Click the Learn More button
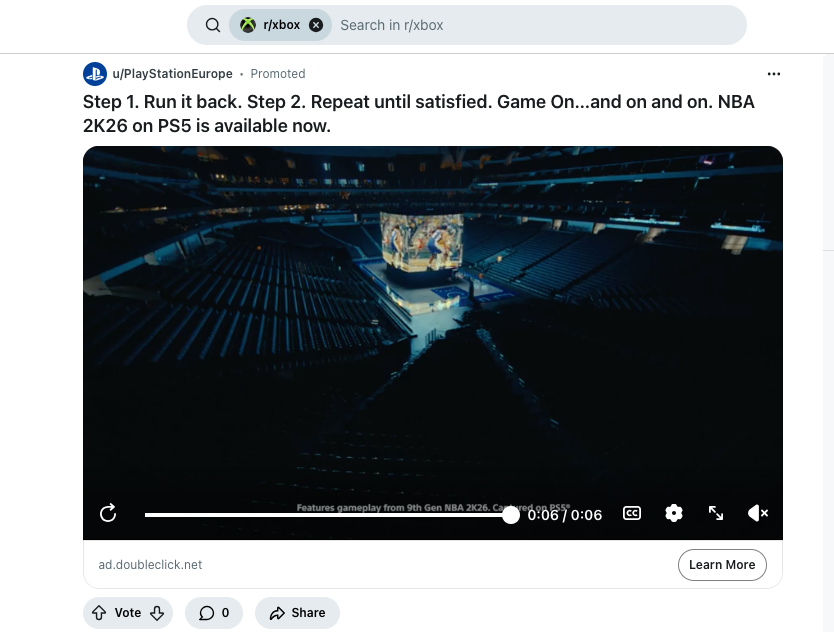 pyautogui.click(x=722, y=564)
